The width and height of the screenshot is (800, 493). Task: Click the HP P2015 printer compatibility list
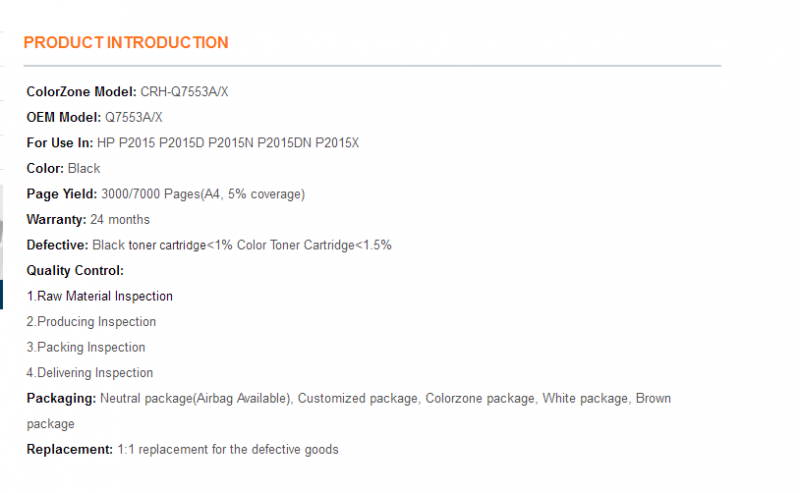[x=228, y=143]
